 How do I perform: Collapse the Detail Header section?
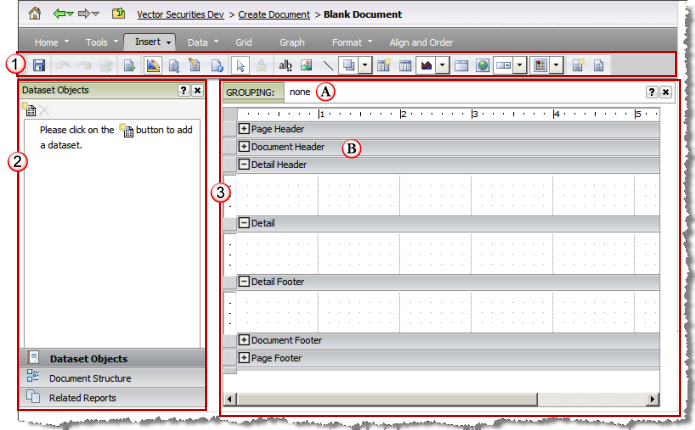[x=244, y=164]
